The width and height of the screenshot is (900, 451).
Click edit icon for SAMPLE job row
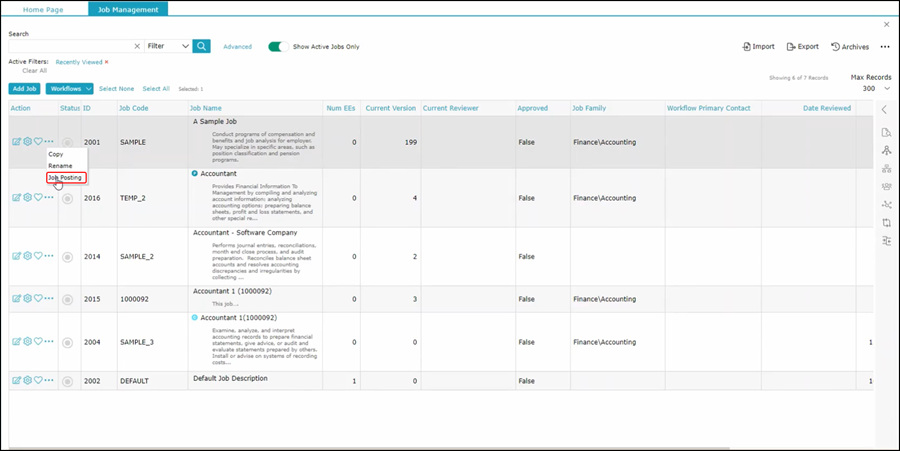[x=16, y=142]
